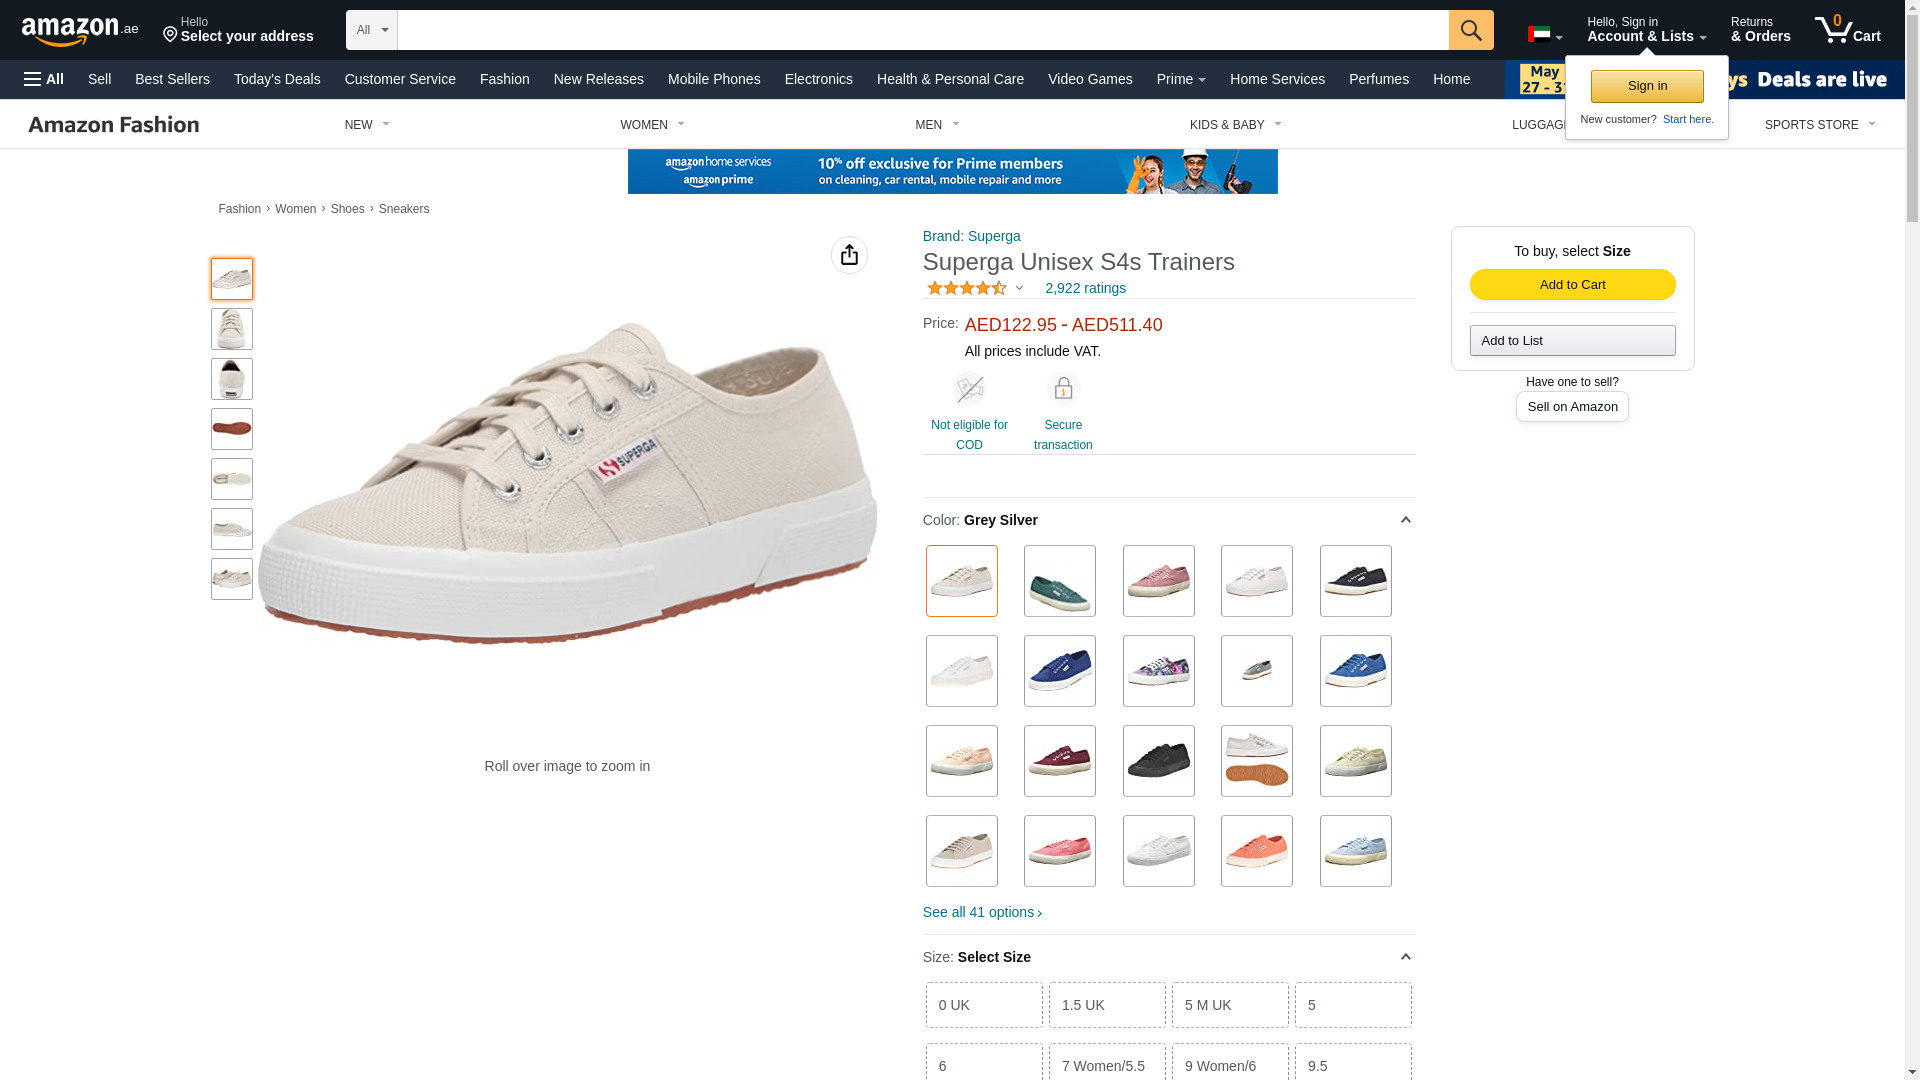1920x1080 pixels.
Task: Open the WOMEN fashion menu
Action: click(x=652, y=125)
